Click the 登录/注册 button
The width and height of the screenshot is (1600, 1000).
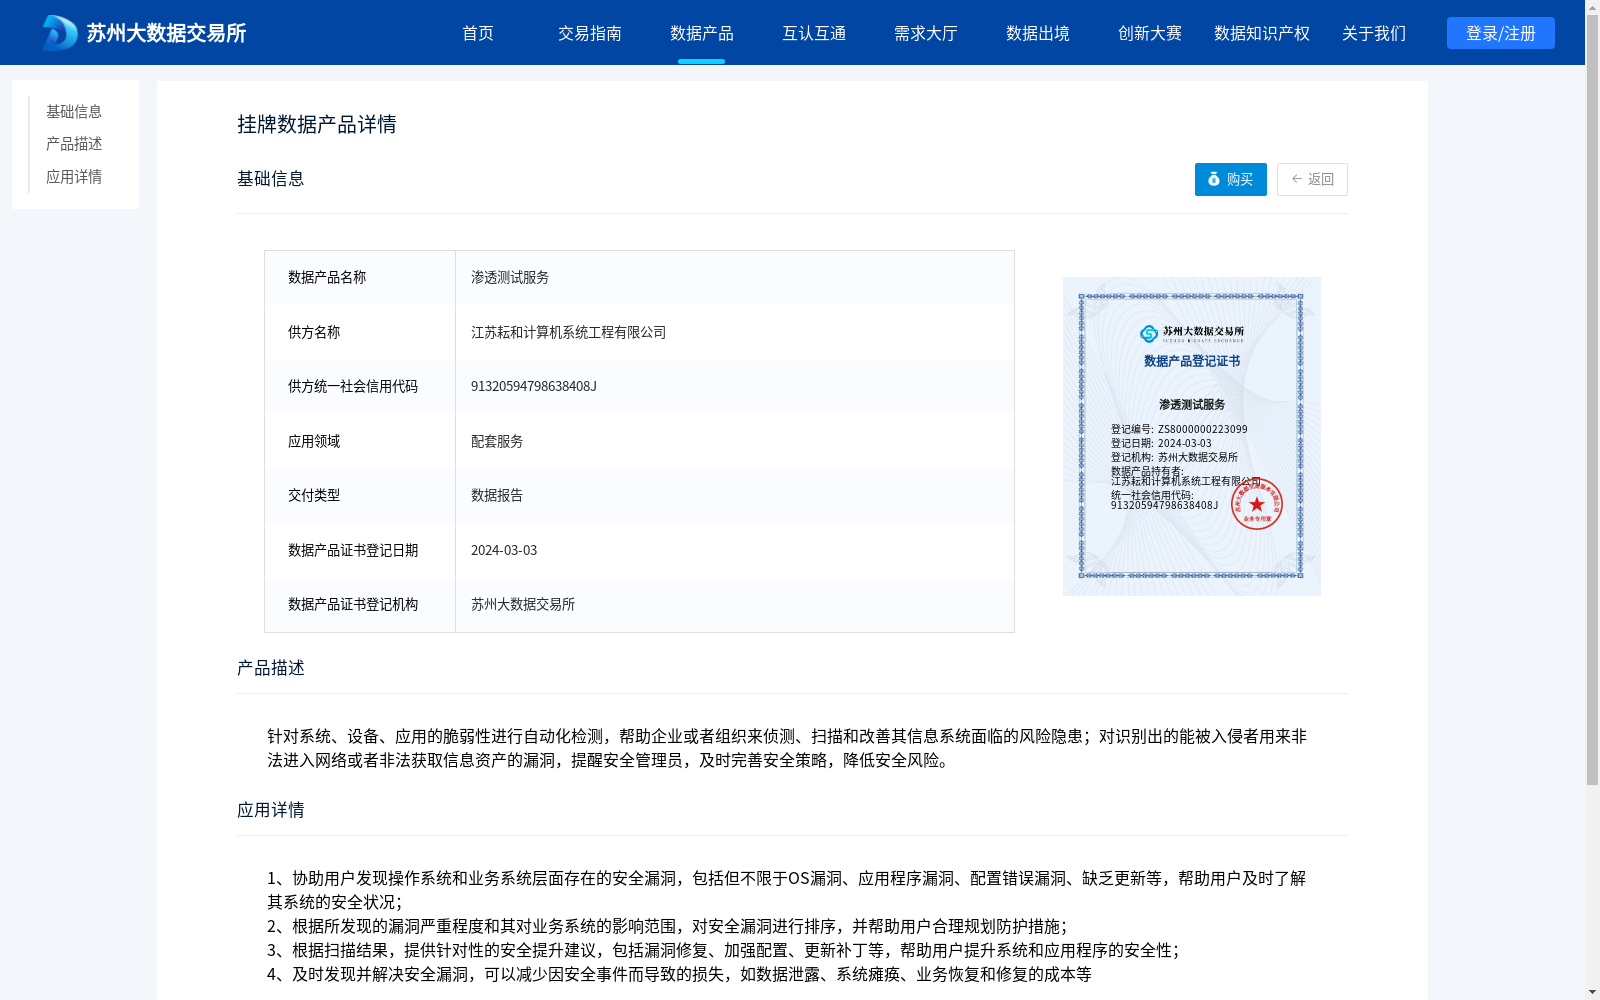(1501, 33)
